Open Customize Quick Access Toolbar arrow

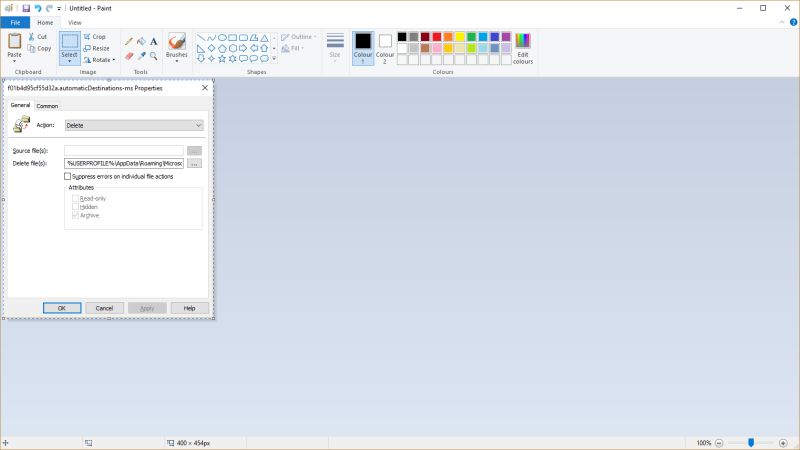pyautogui.click(x=59, y=9)
